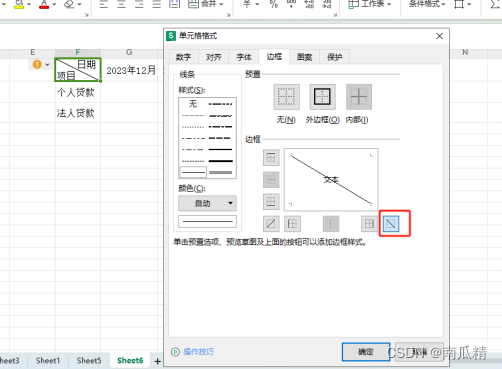
Task: Click the font color A icon
Action: coord(44,4)
